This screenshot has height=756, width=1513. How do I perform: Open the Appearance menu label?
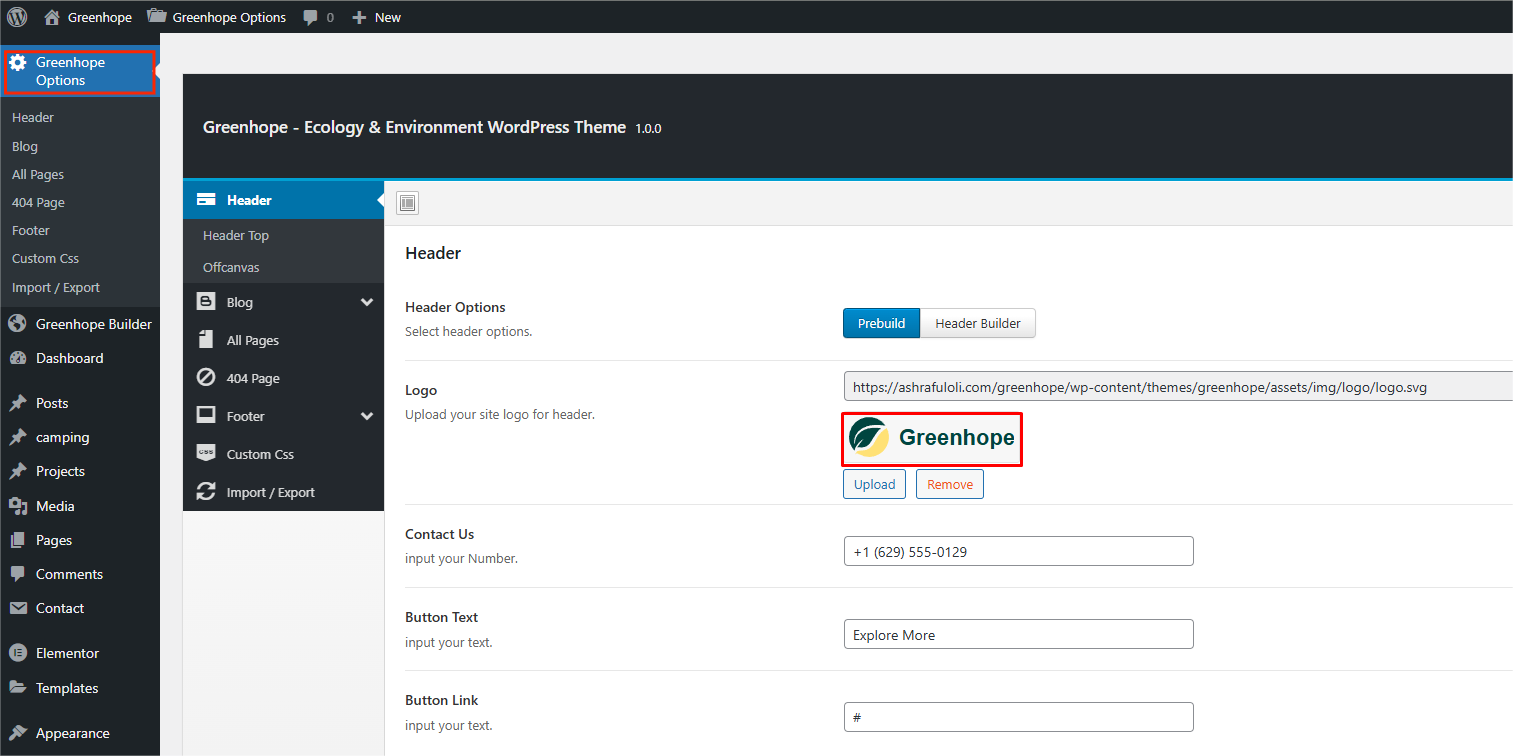pos(73,733)
